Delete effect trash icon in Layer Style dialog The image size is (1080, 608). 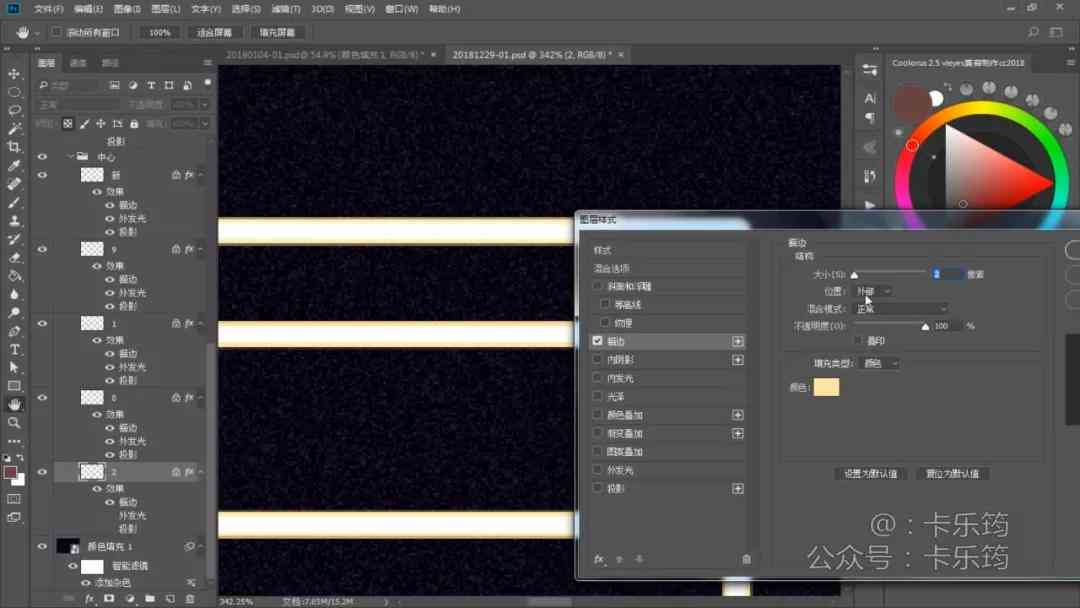(747, 559)
